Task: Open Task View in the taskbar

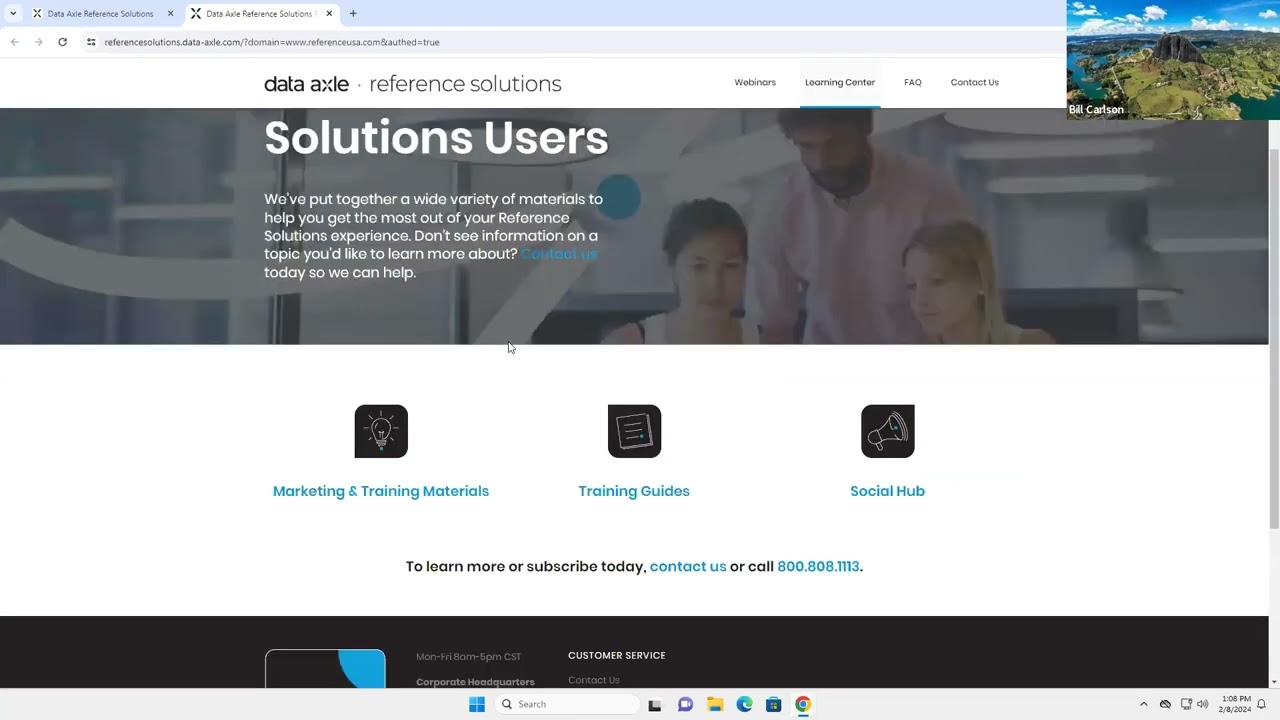Action: tap(655, 704)
